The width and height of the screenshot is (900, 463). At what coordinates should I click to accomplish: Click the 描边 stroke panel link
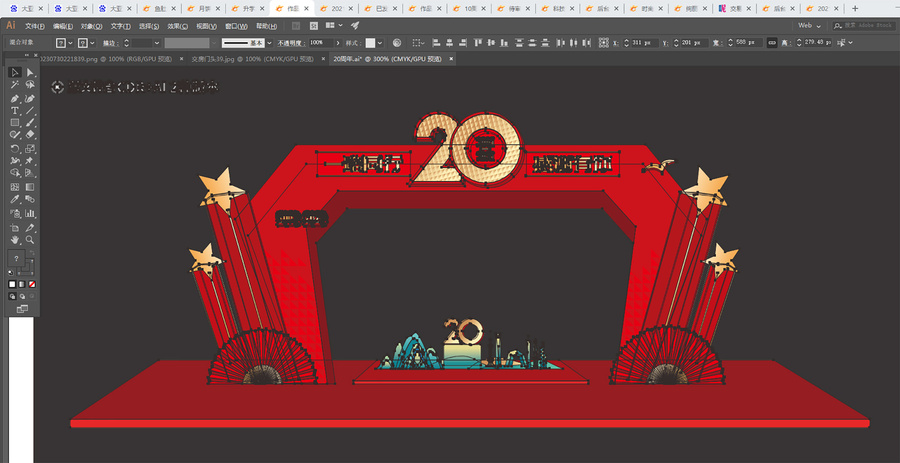(x=109, y=43)
